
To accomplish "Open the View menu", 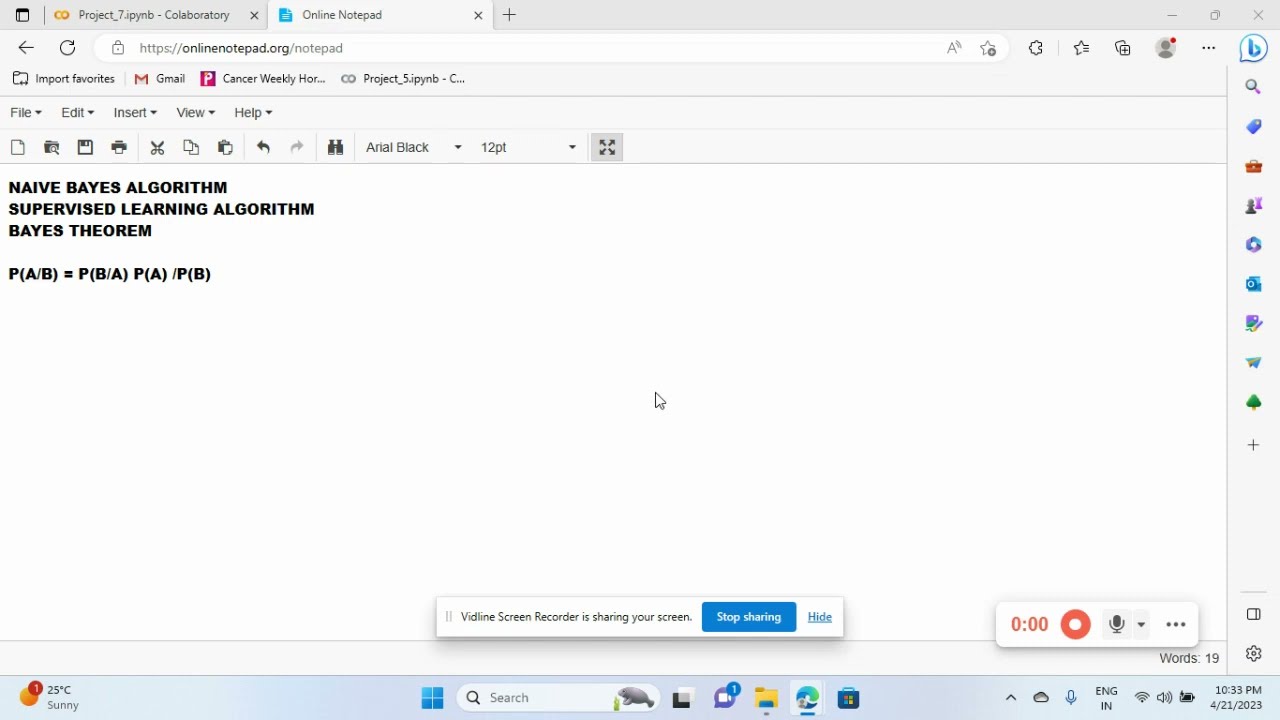I will coord(195,113).
